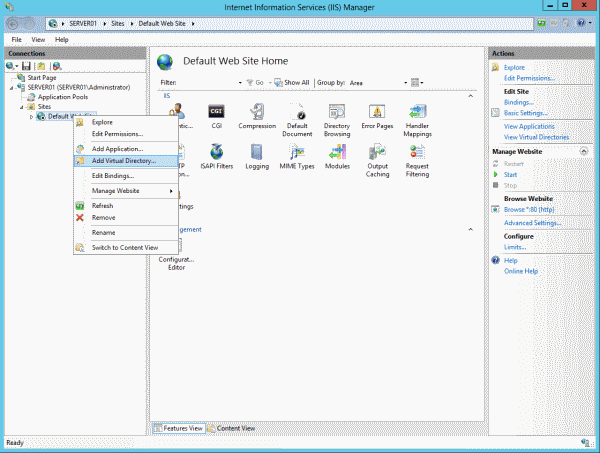Click the Default Web Site globe icon in tree
Viewport: 600px width, 453px height.
coord(41,116)
